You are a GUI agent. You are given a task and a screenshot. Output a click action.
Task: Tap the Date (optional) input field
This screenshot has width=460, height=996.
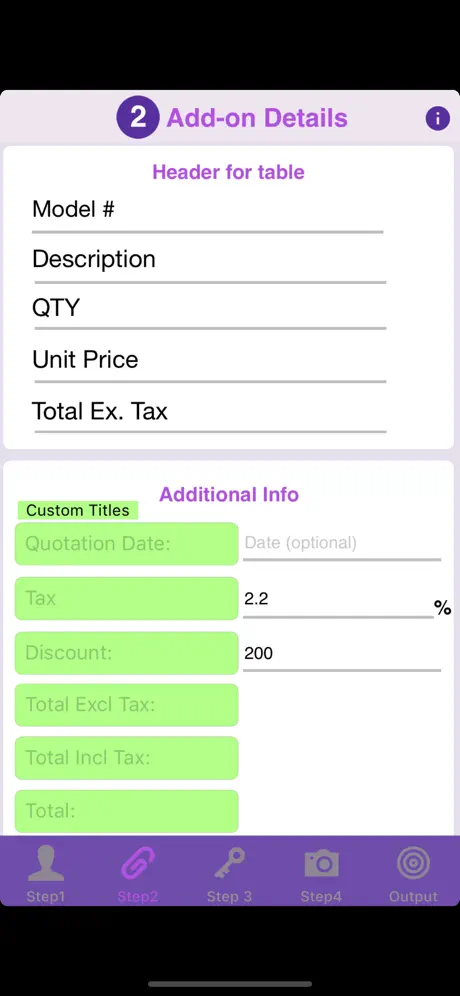[342, 544]
